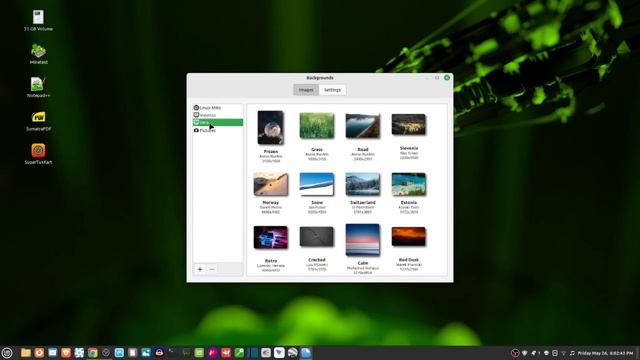Click the music note tray icon
The image size is (640, 360).
click(572, 353)
